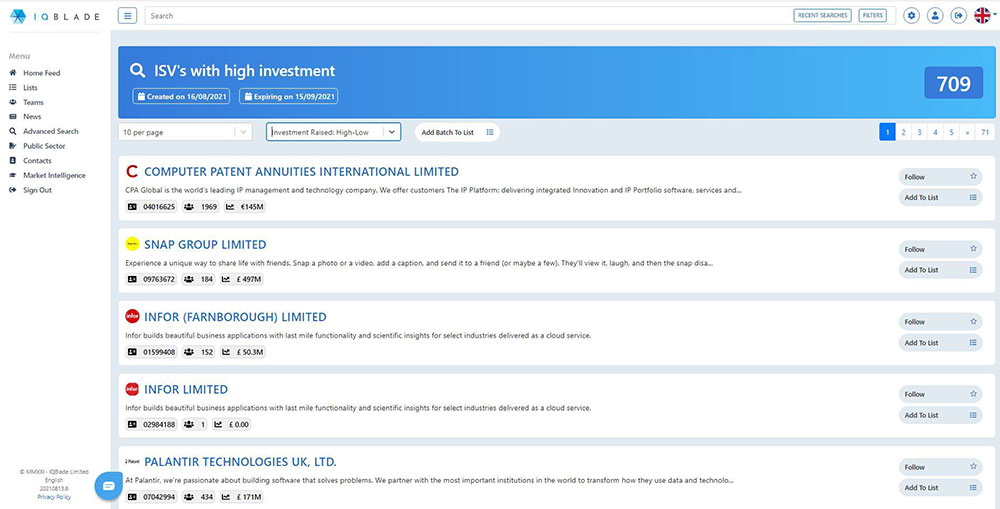
Task: Open the Investment Raised High-Low sort dropdown
Action: point(334,132)
